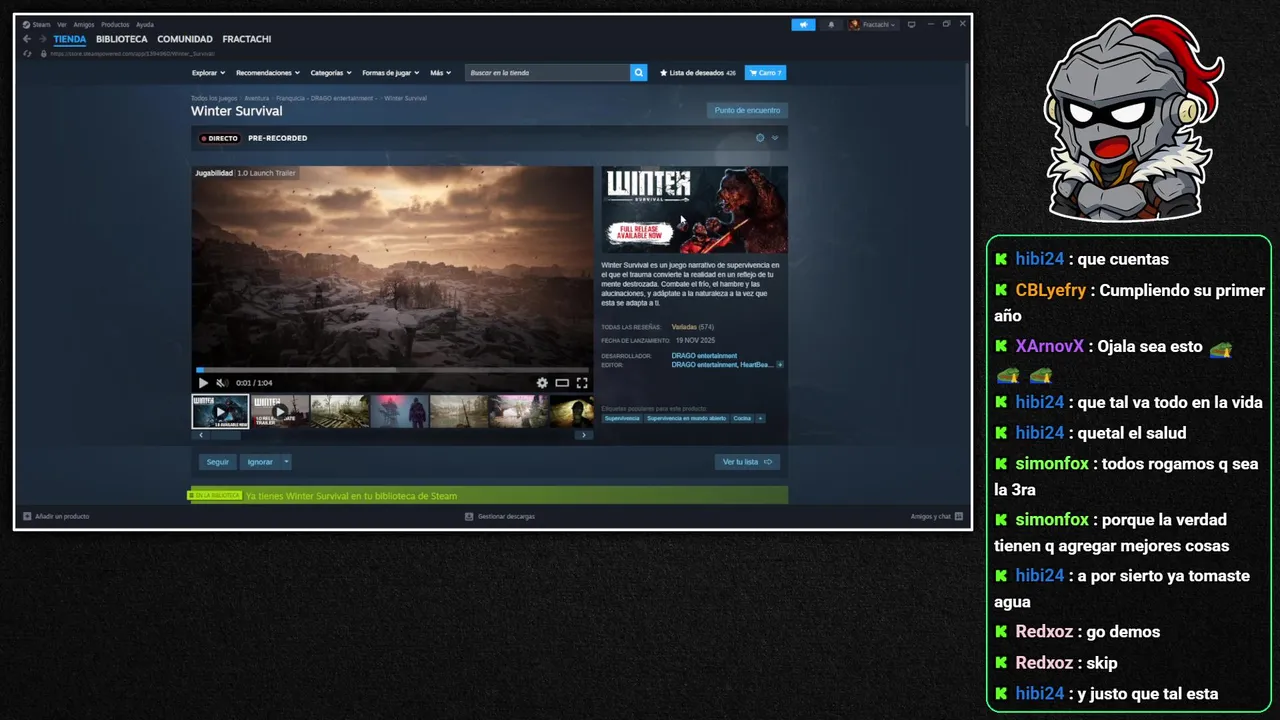Expand the Categorías dropdown
Image resolution: width=1280 pixels, height=720 pixels.
(x=331, y=73)
